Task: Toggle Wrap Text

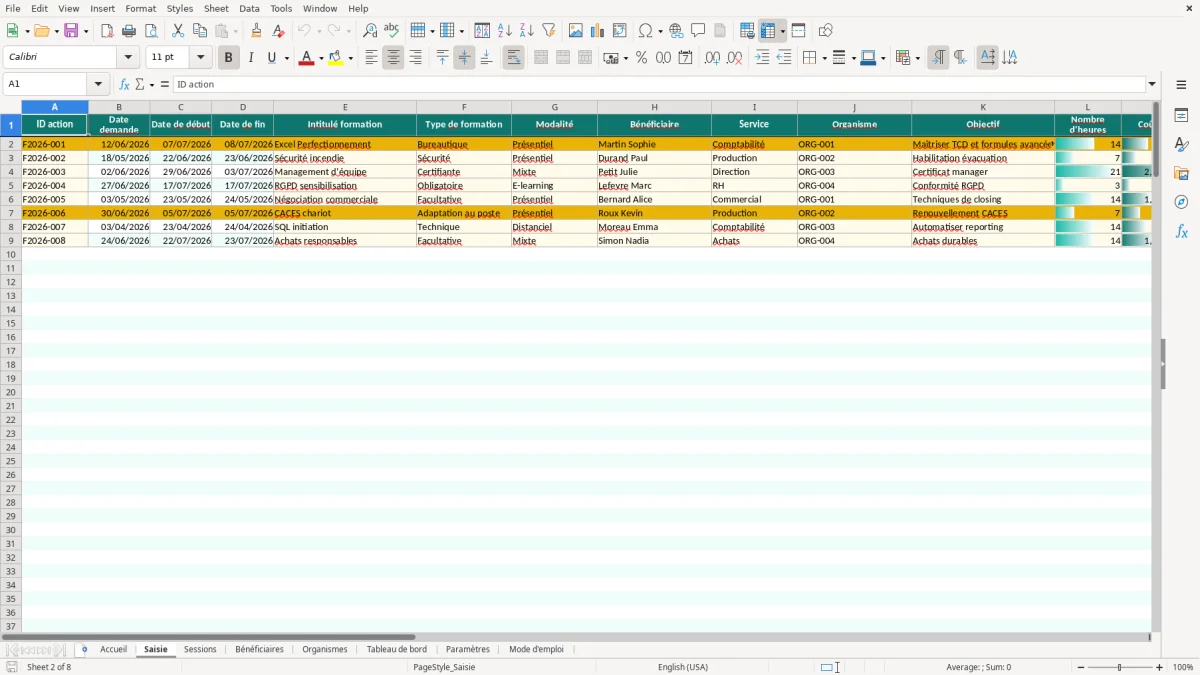Action: [514, 58]
